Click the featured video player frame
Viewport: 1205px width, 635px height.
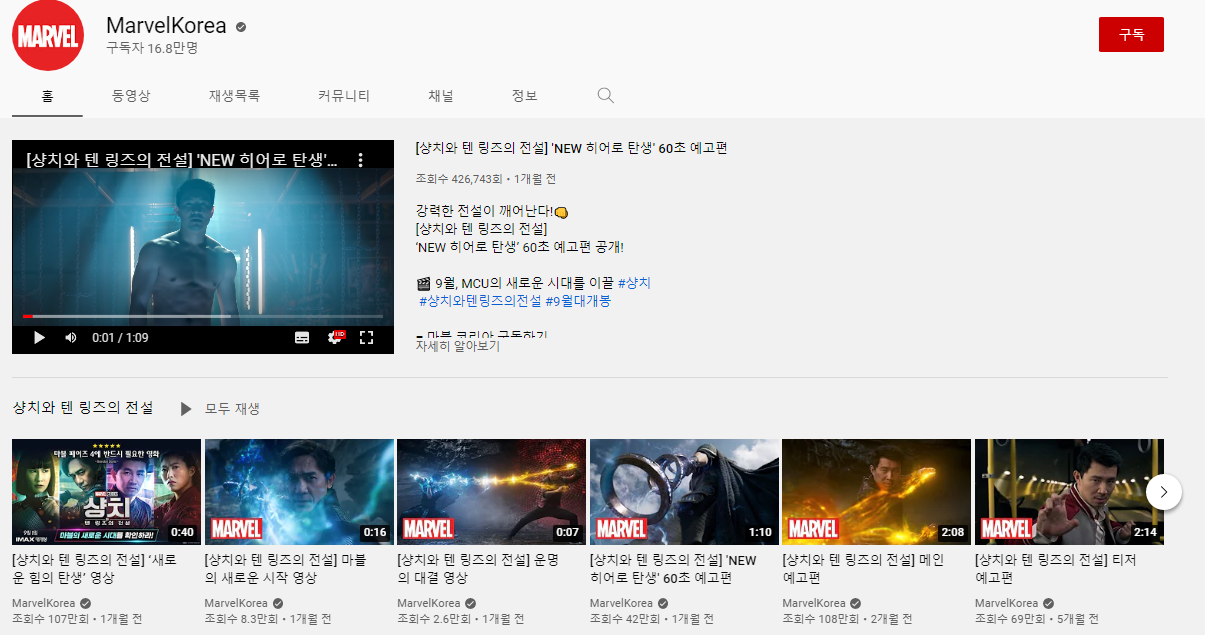[x=203, y=247]
